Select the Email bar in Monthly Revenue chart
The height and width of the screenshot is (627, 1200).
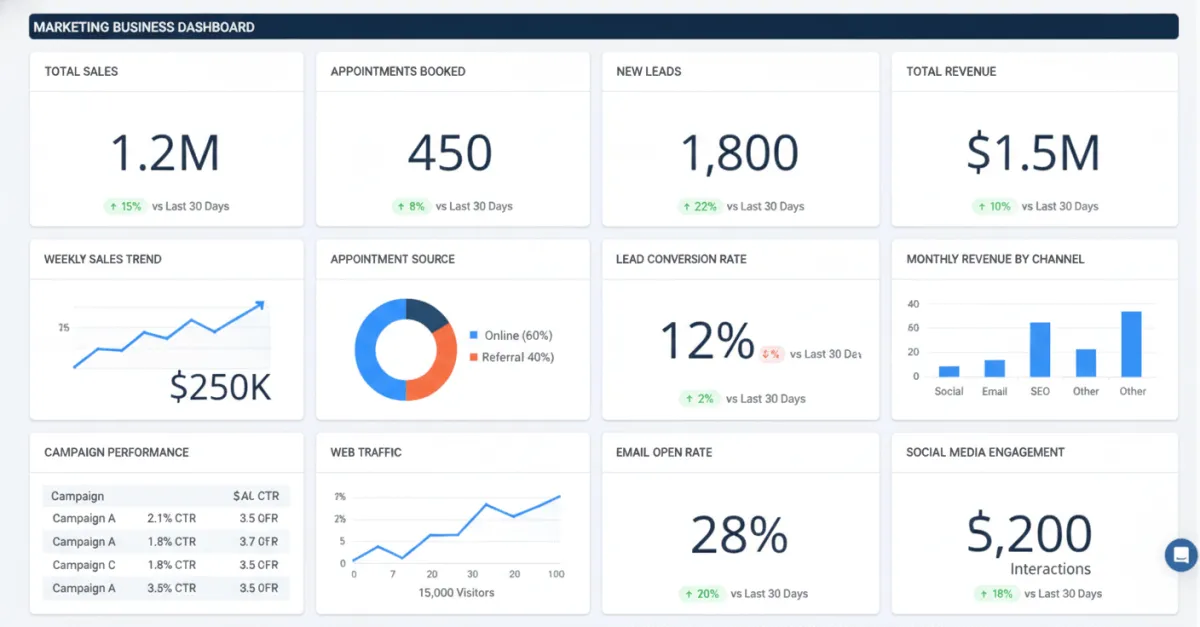point(994,368)
